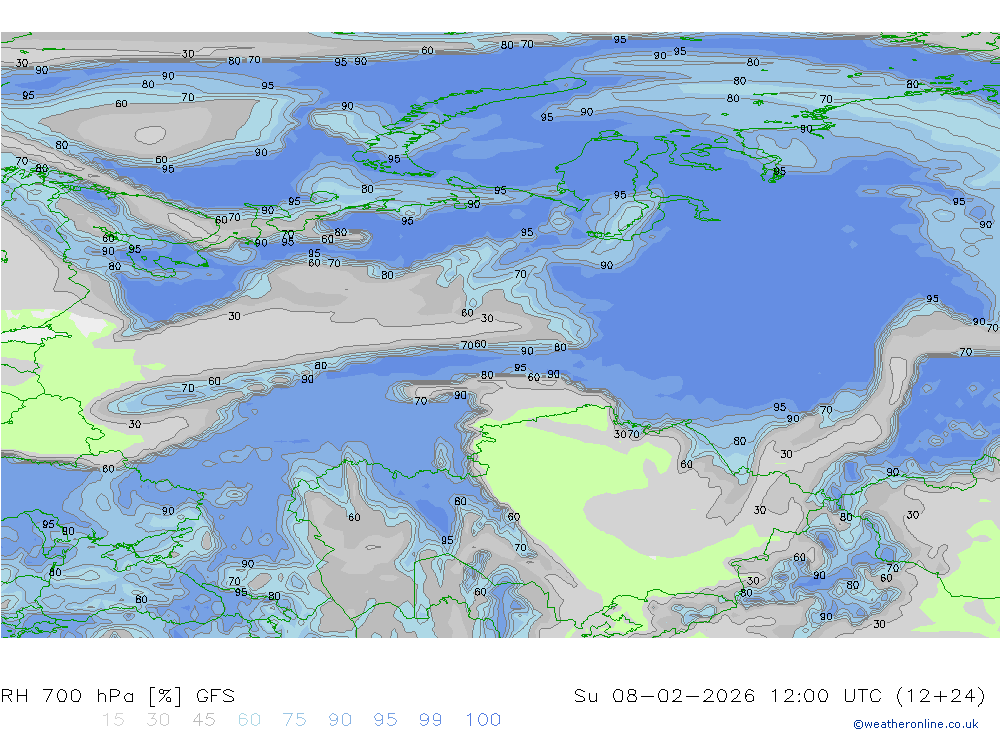Select the '12:00 UTC' time text
The width and height of the screenshot is (1000, 733).
click(x=826, y=695)
